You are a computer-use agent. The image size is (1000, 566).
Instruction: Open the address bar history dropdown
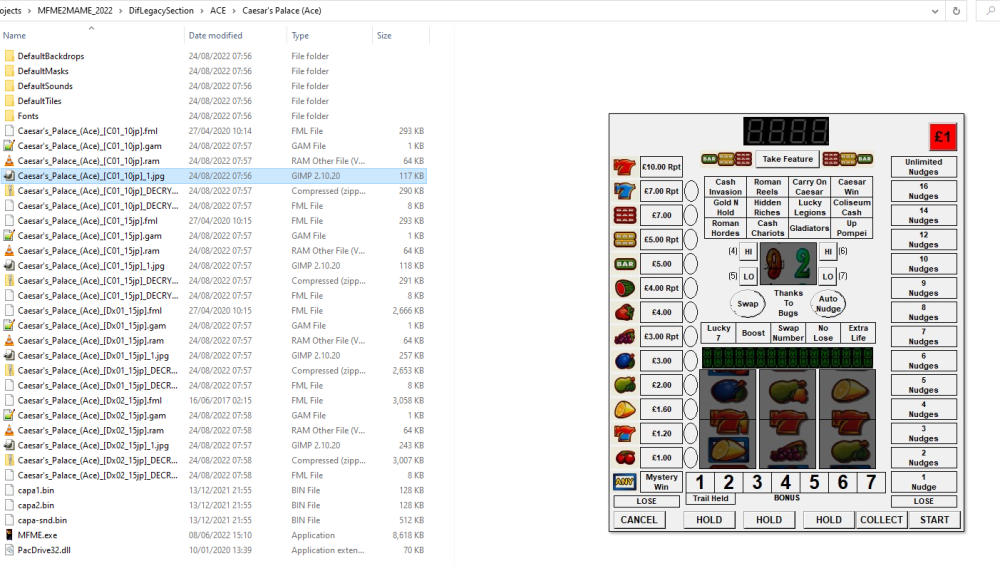click(934, 11)
